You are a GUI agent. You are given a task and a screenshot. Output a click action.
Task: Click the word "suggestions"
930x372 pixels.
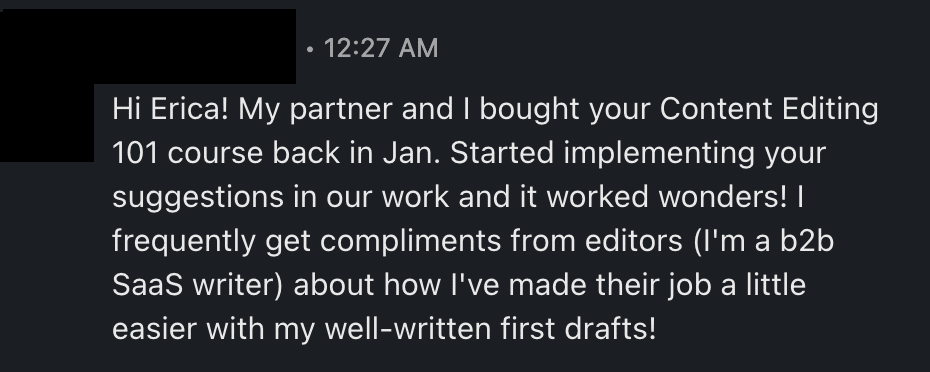(198, 198)
